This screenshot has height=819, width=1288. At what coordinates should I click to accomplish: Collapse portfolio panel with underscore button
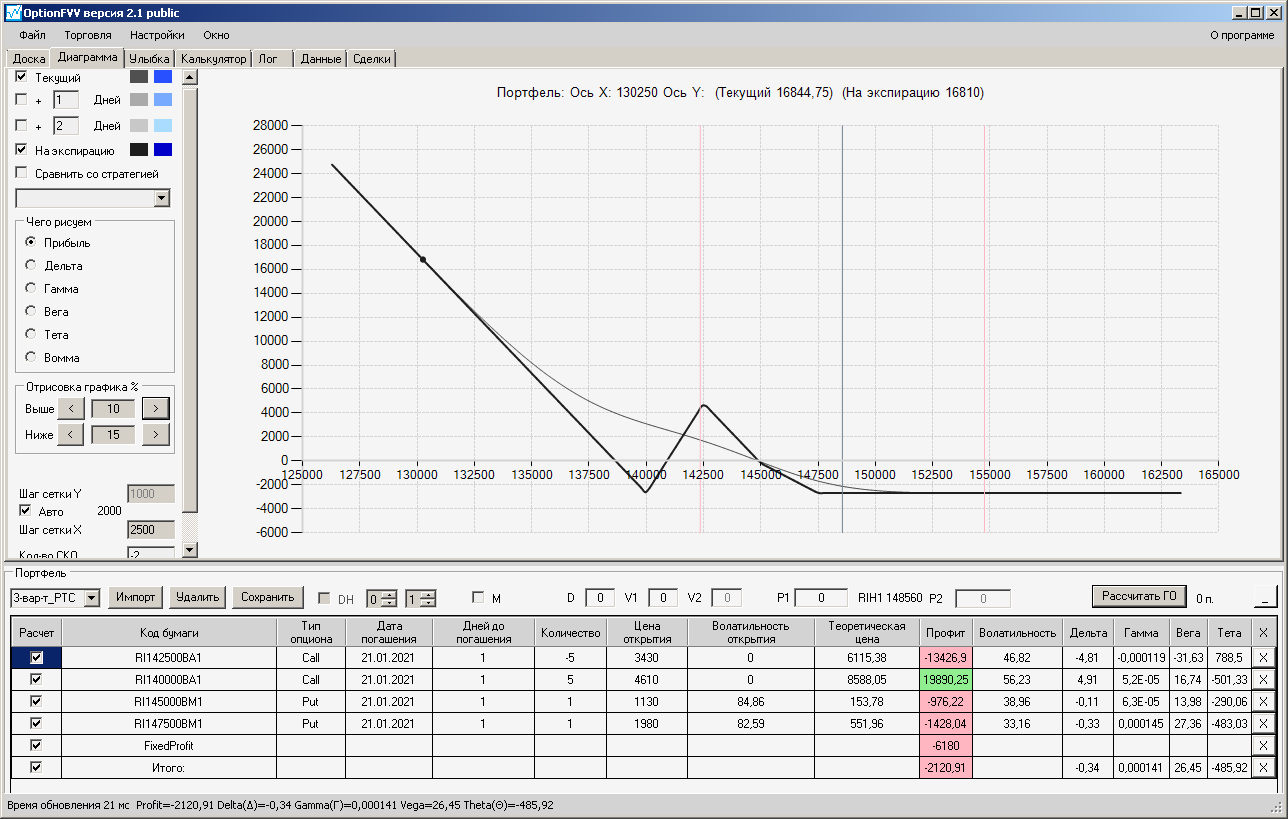(1265, 597)
